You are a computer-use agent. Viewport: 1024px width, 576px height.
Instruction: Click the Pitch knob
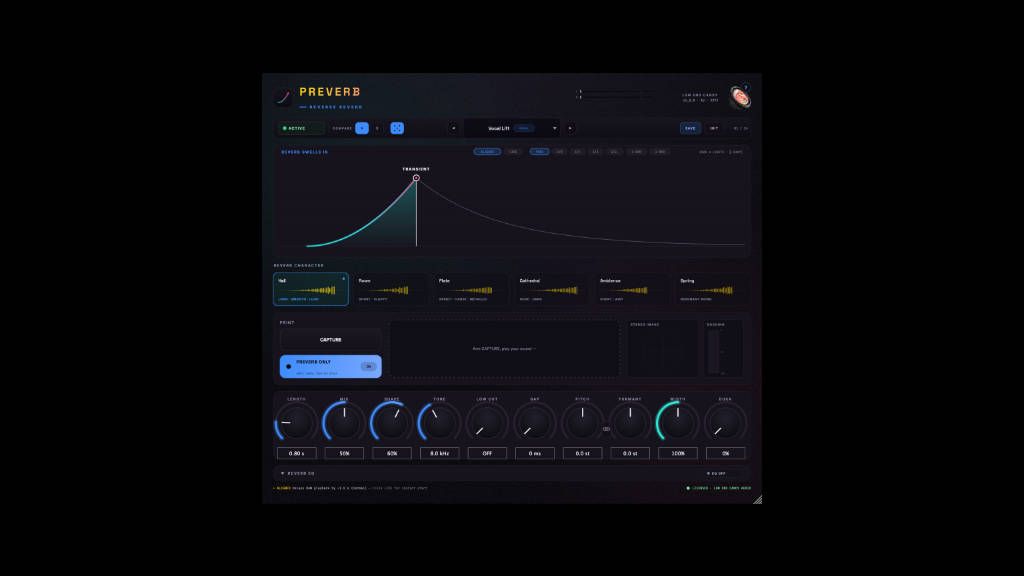click(583, 423)
